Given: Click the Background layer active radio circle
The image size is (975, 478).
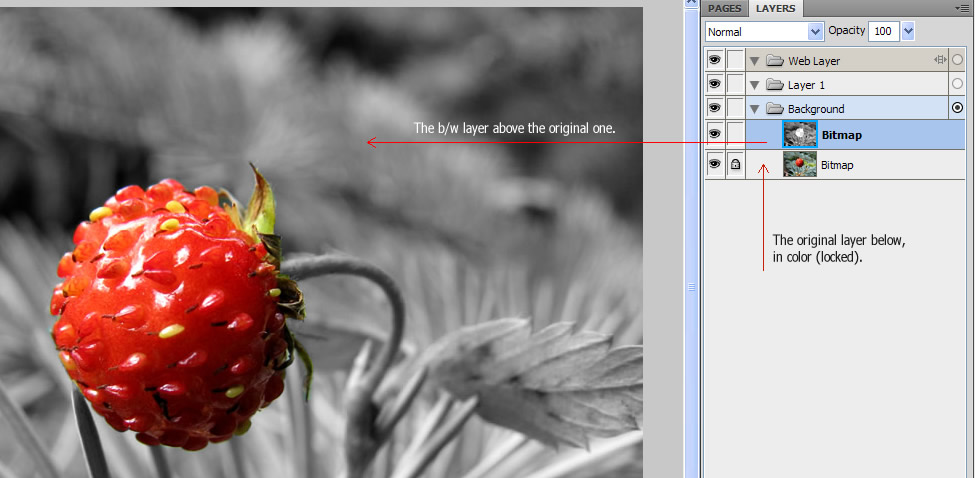Looking at the screenshot, I should point(958,108).
